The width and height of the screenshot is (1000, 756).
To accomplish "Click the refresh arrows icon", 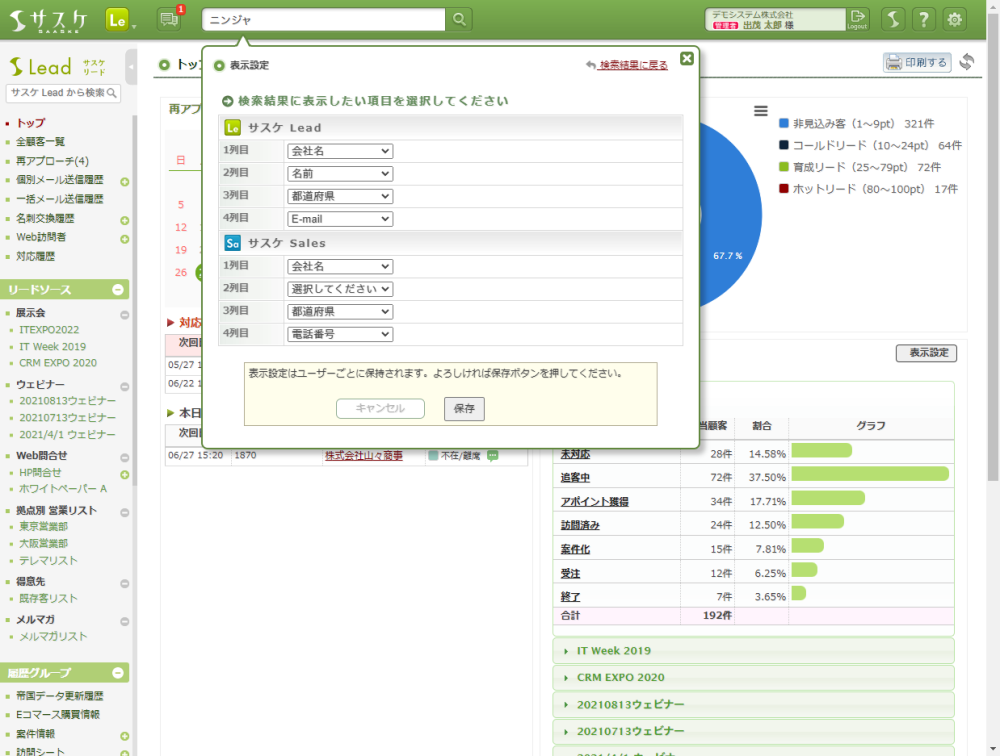I will coord(966,62).
